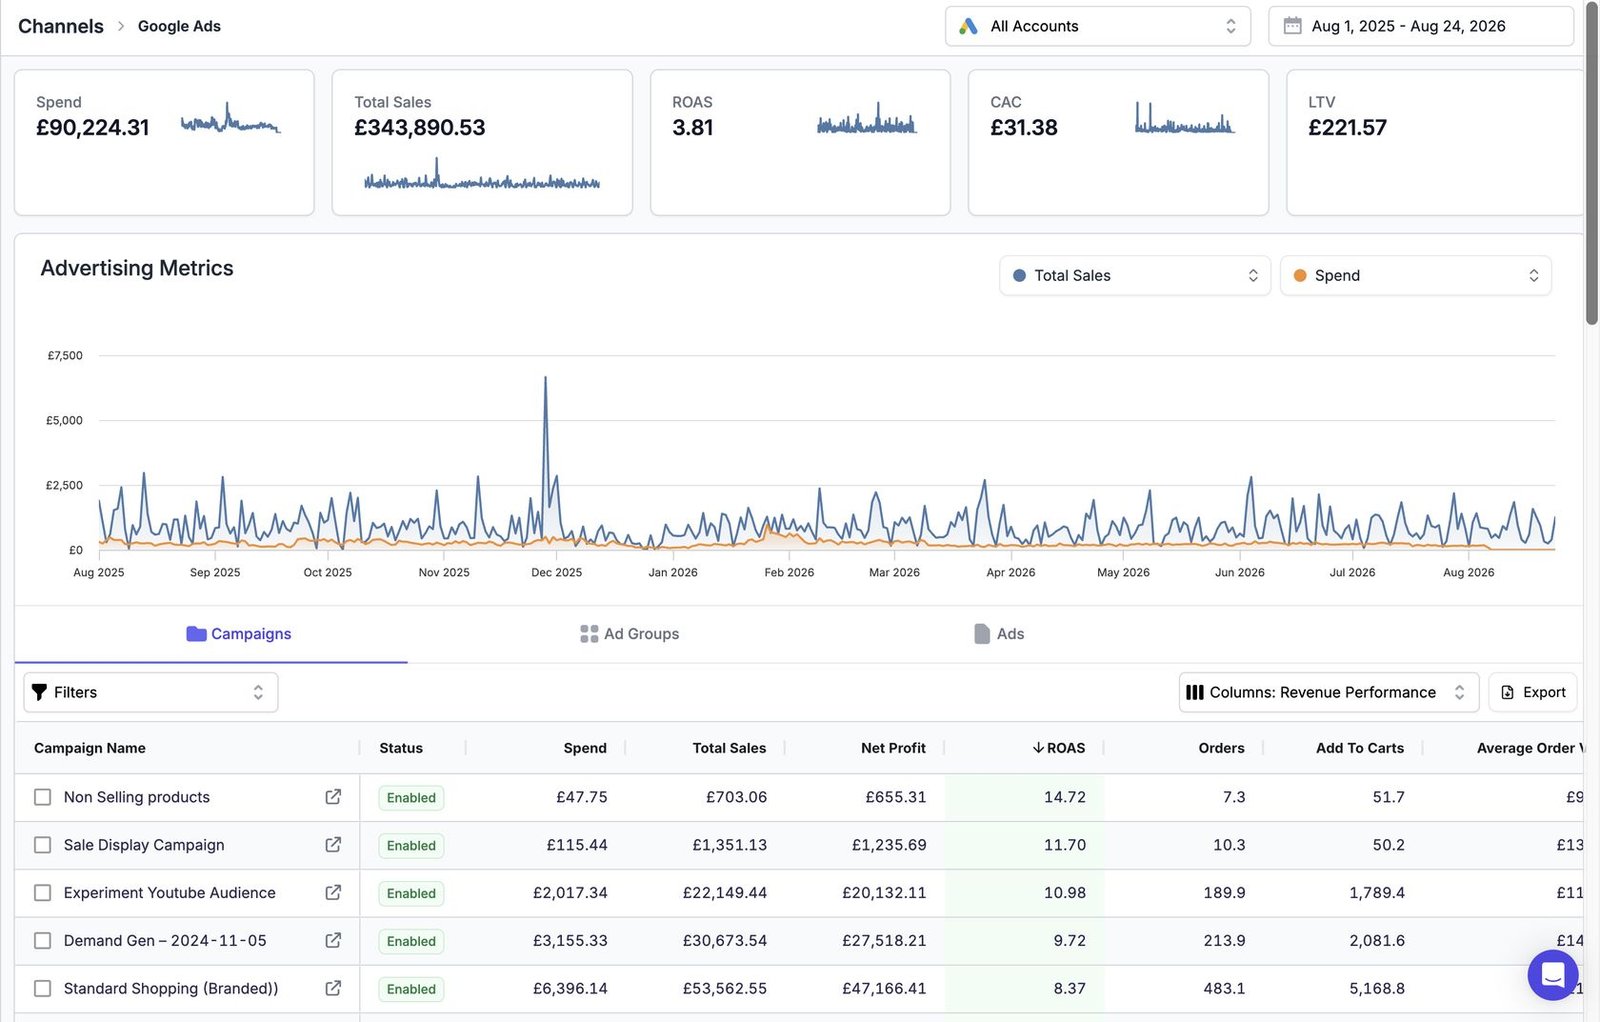Sort by Orders column header

1222,748
